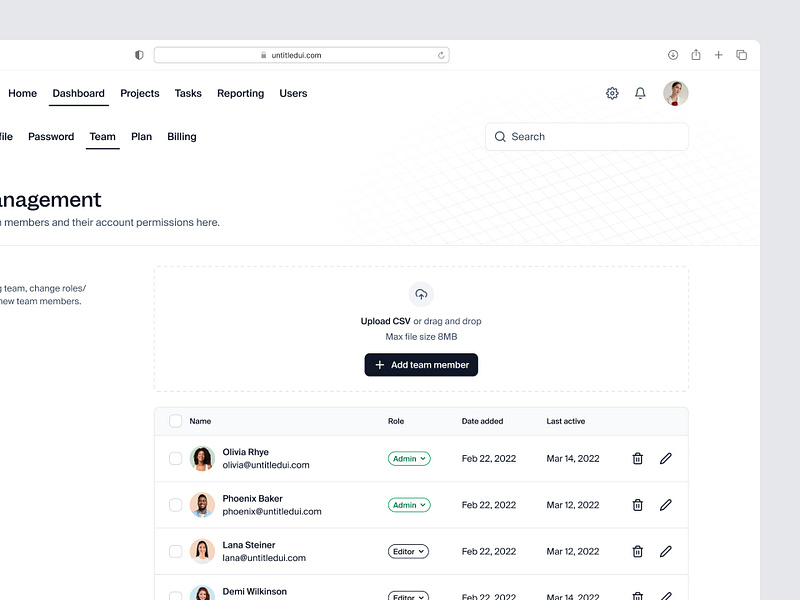Image resolution: width=800 pixels, height=600 pixels.
Task: Open the Editor role dropdown for Lana Steiner
Action: tap(406, 551)
